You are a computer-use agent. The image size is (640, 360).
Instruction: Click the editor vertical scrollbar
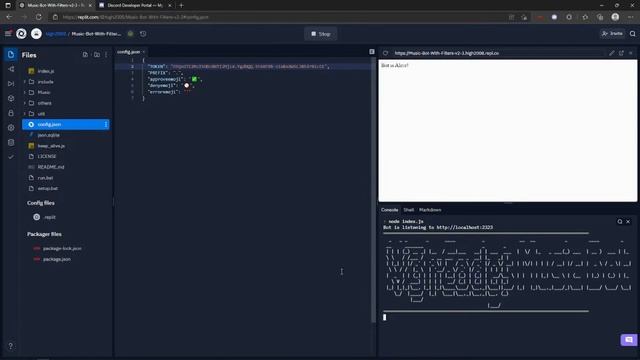click(x=373, y=190)
